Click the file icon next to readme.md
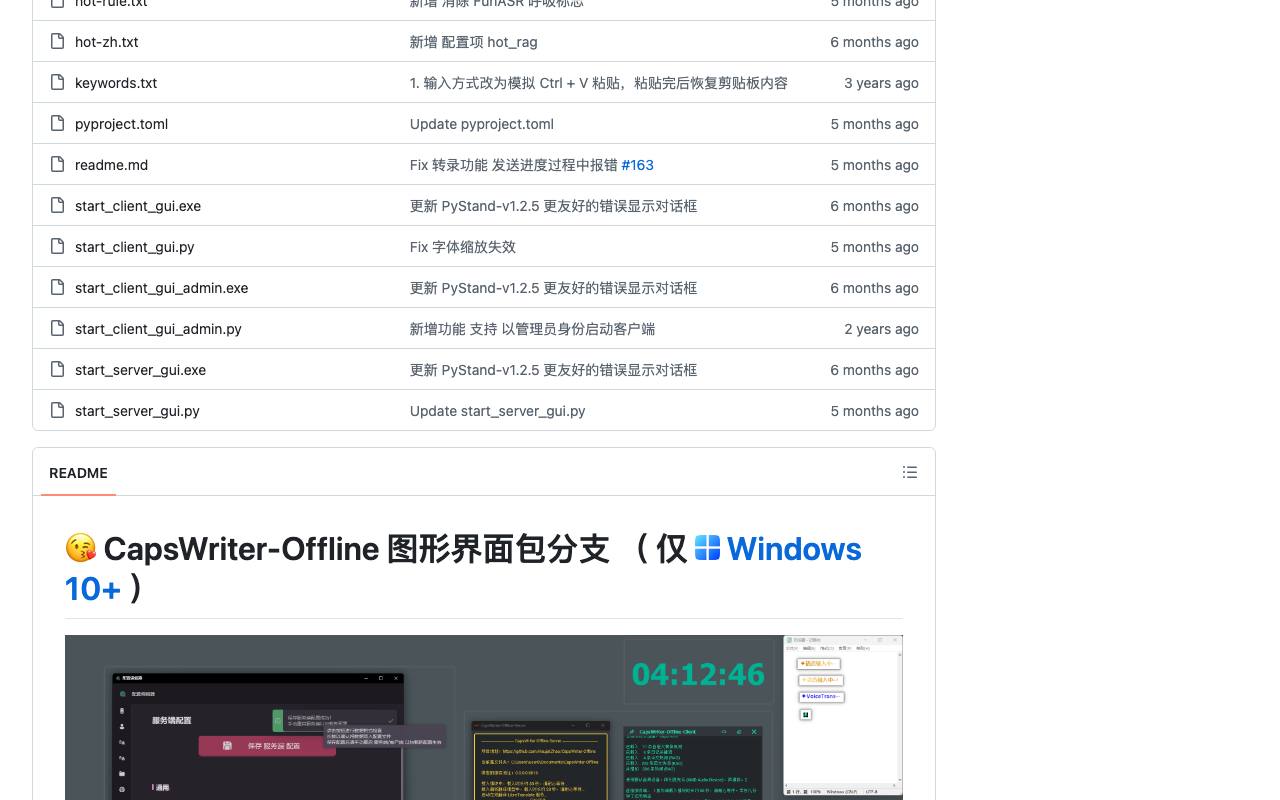This screenshot has height=800, width=1280. pos(57,165)
